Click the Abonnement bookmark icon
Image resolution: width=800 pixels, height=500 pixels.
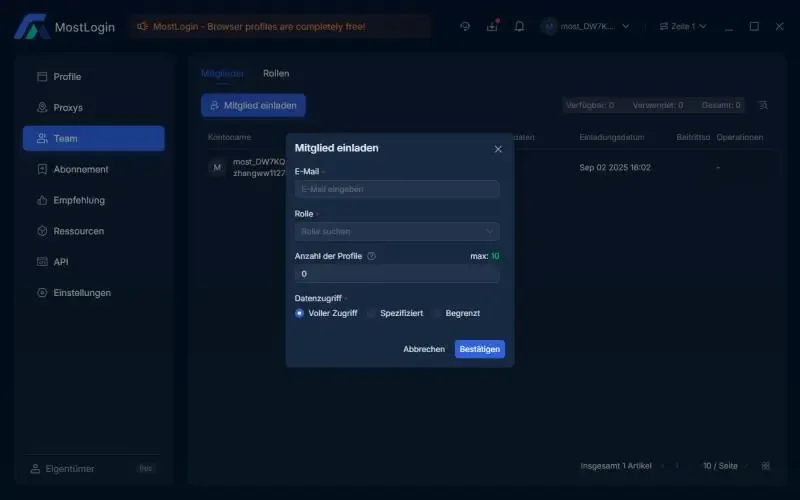(x=42, y=169)
